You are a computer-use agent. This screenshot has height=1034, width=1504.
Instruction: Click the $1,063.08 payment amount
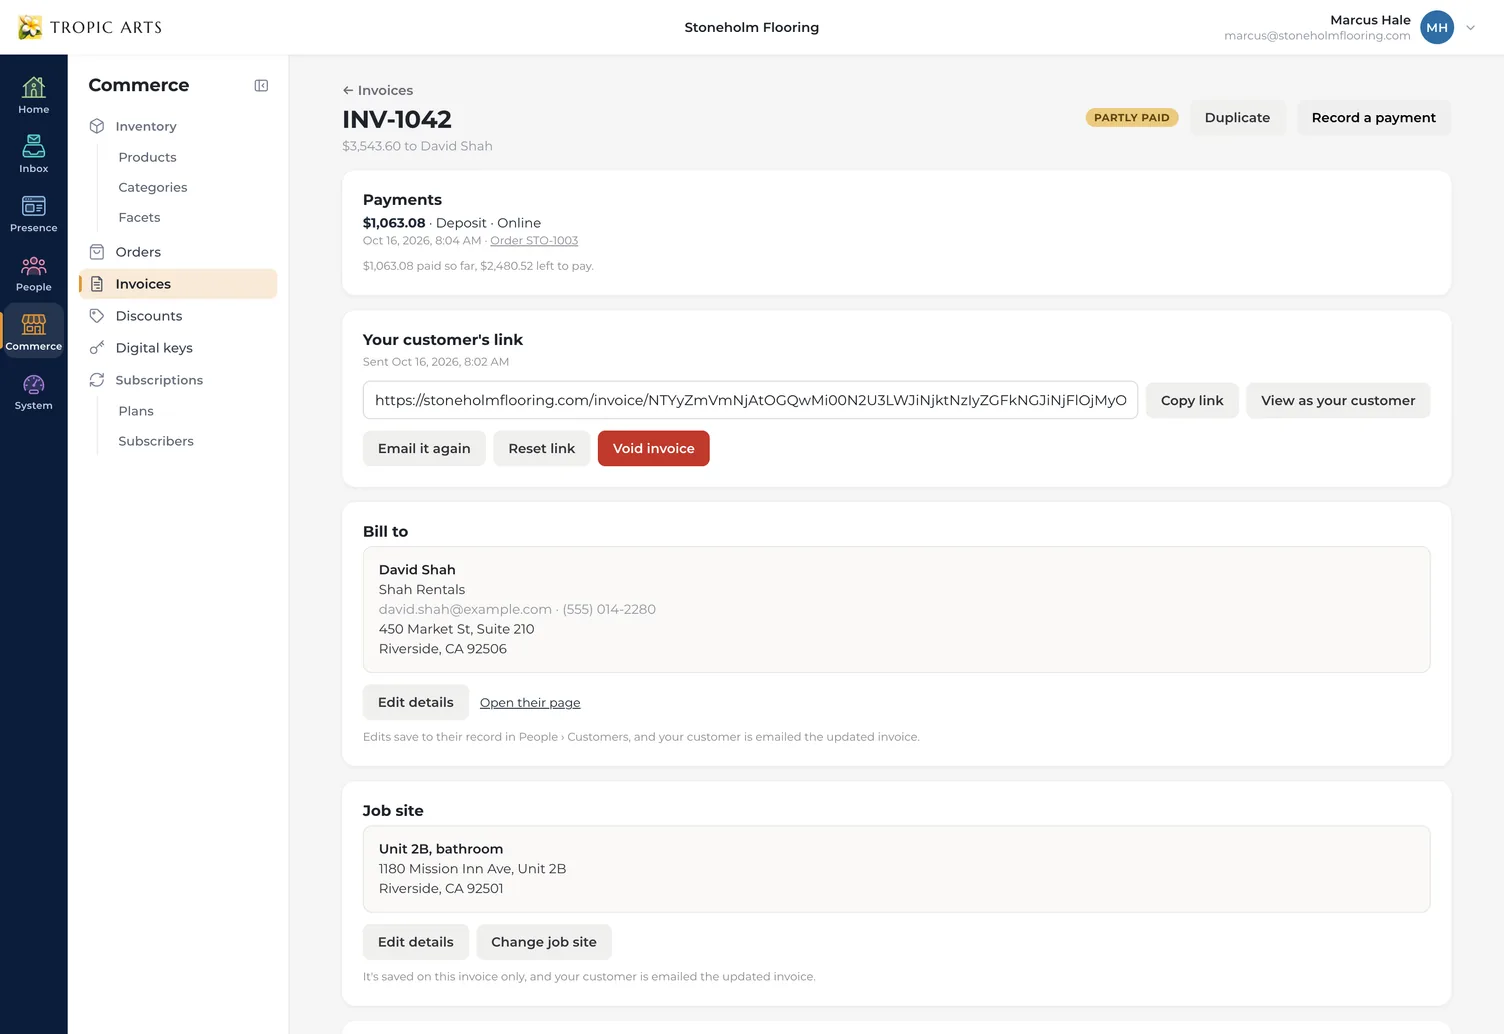[394, 223]
